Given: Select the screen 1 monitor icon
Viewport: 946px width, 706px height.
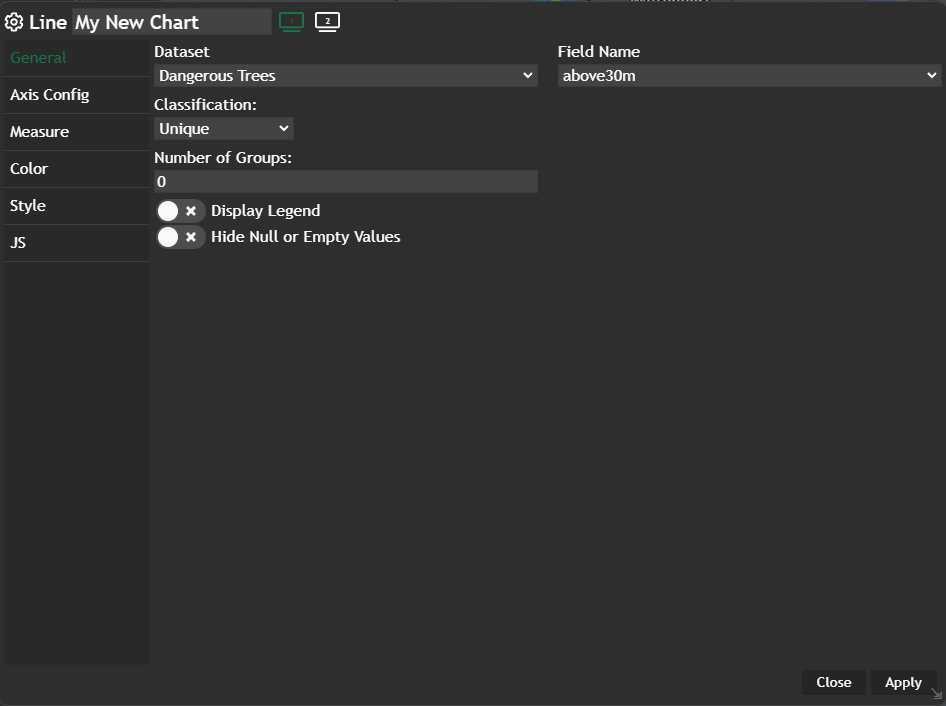Looking at the screenshot, I should [291, 21].
